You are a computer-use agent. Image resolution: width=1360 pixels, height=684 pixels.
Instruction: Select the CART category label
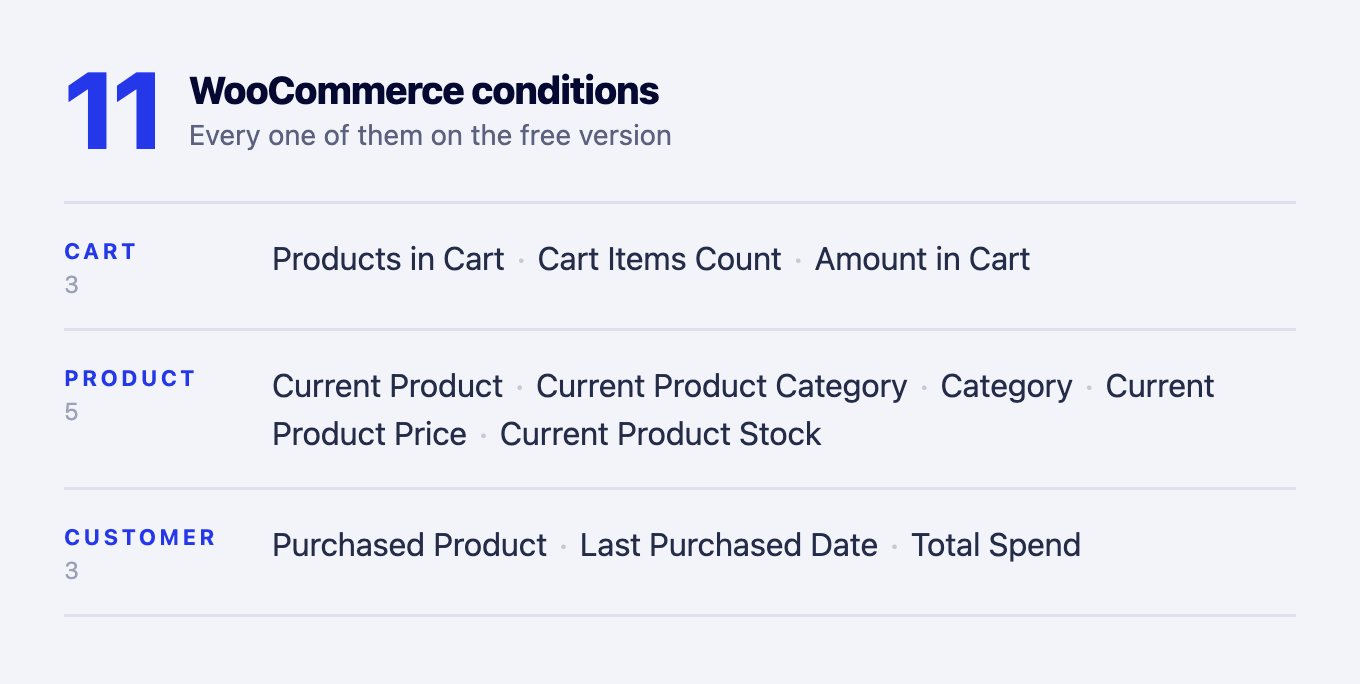100,252
